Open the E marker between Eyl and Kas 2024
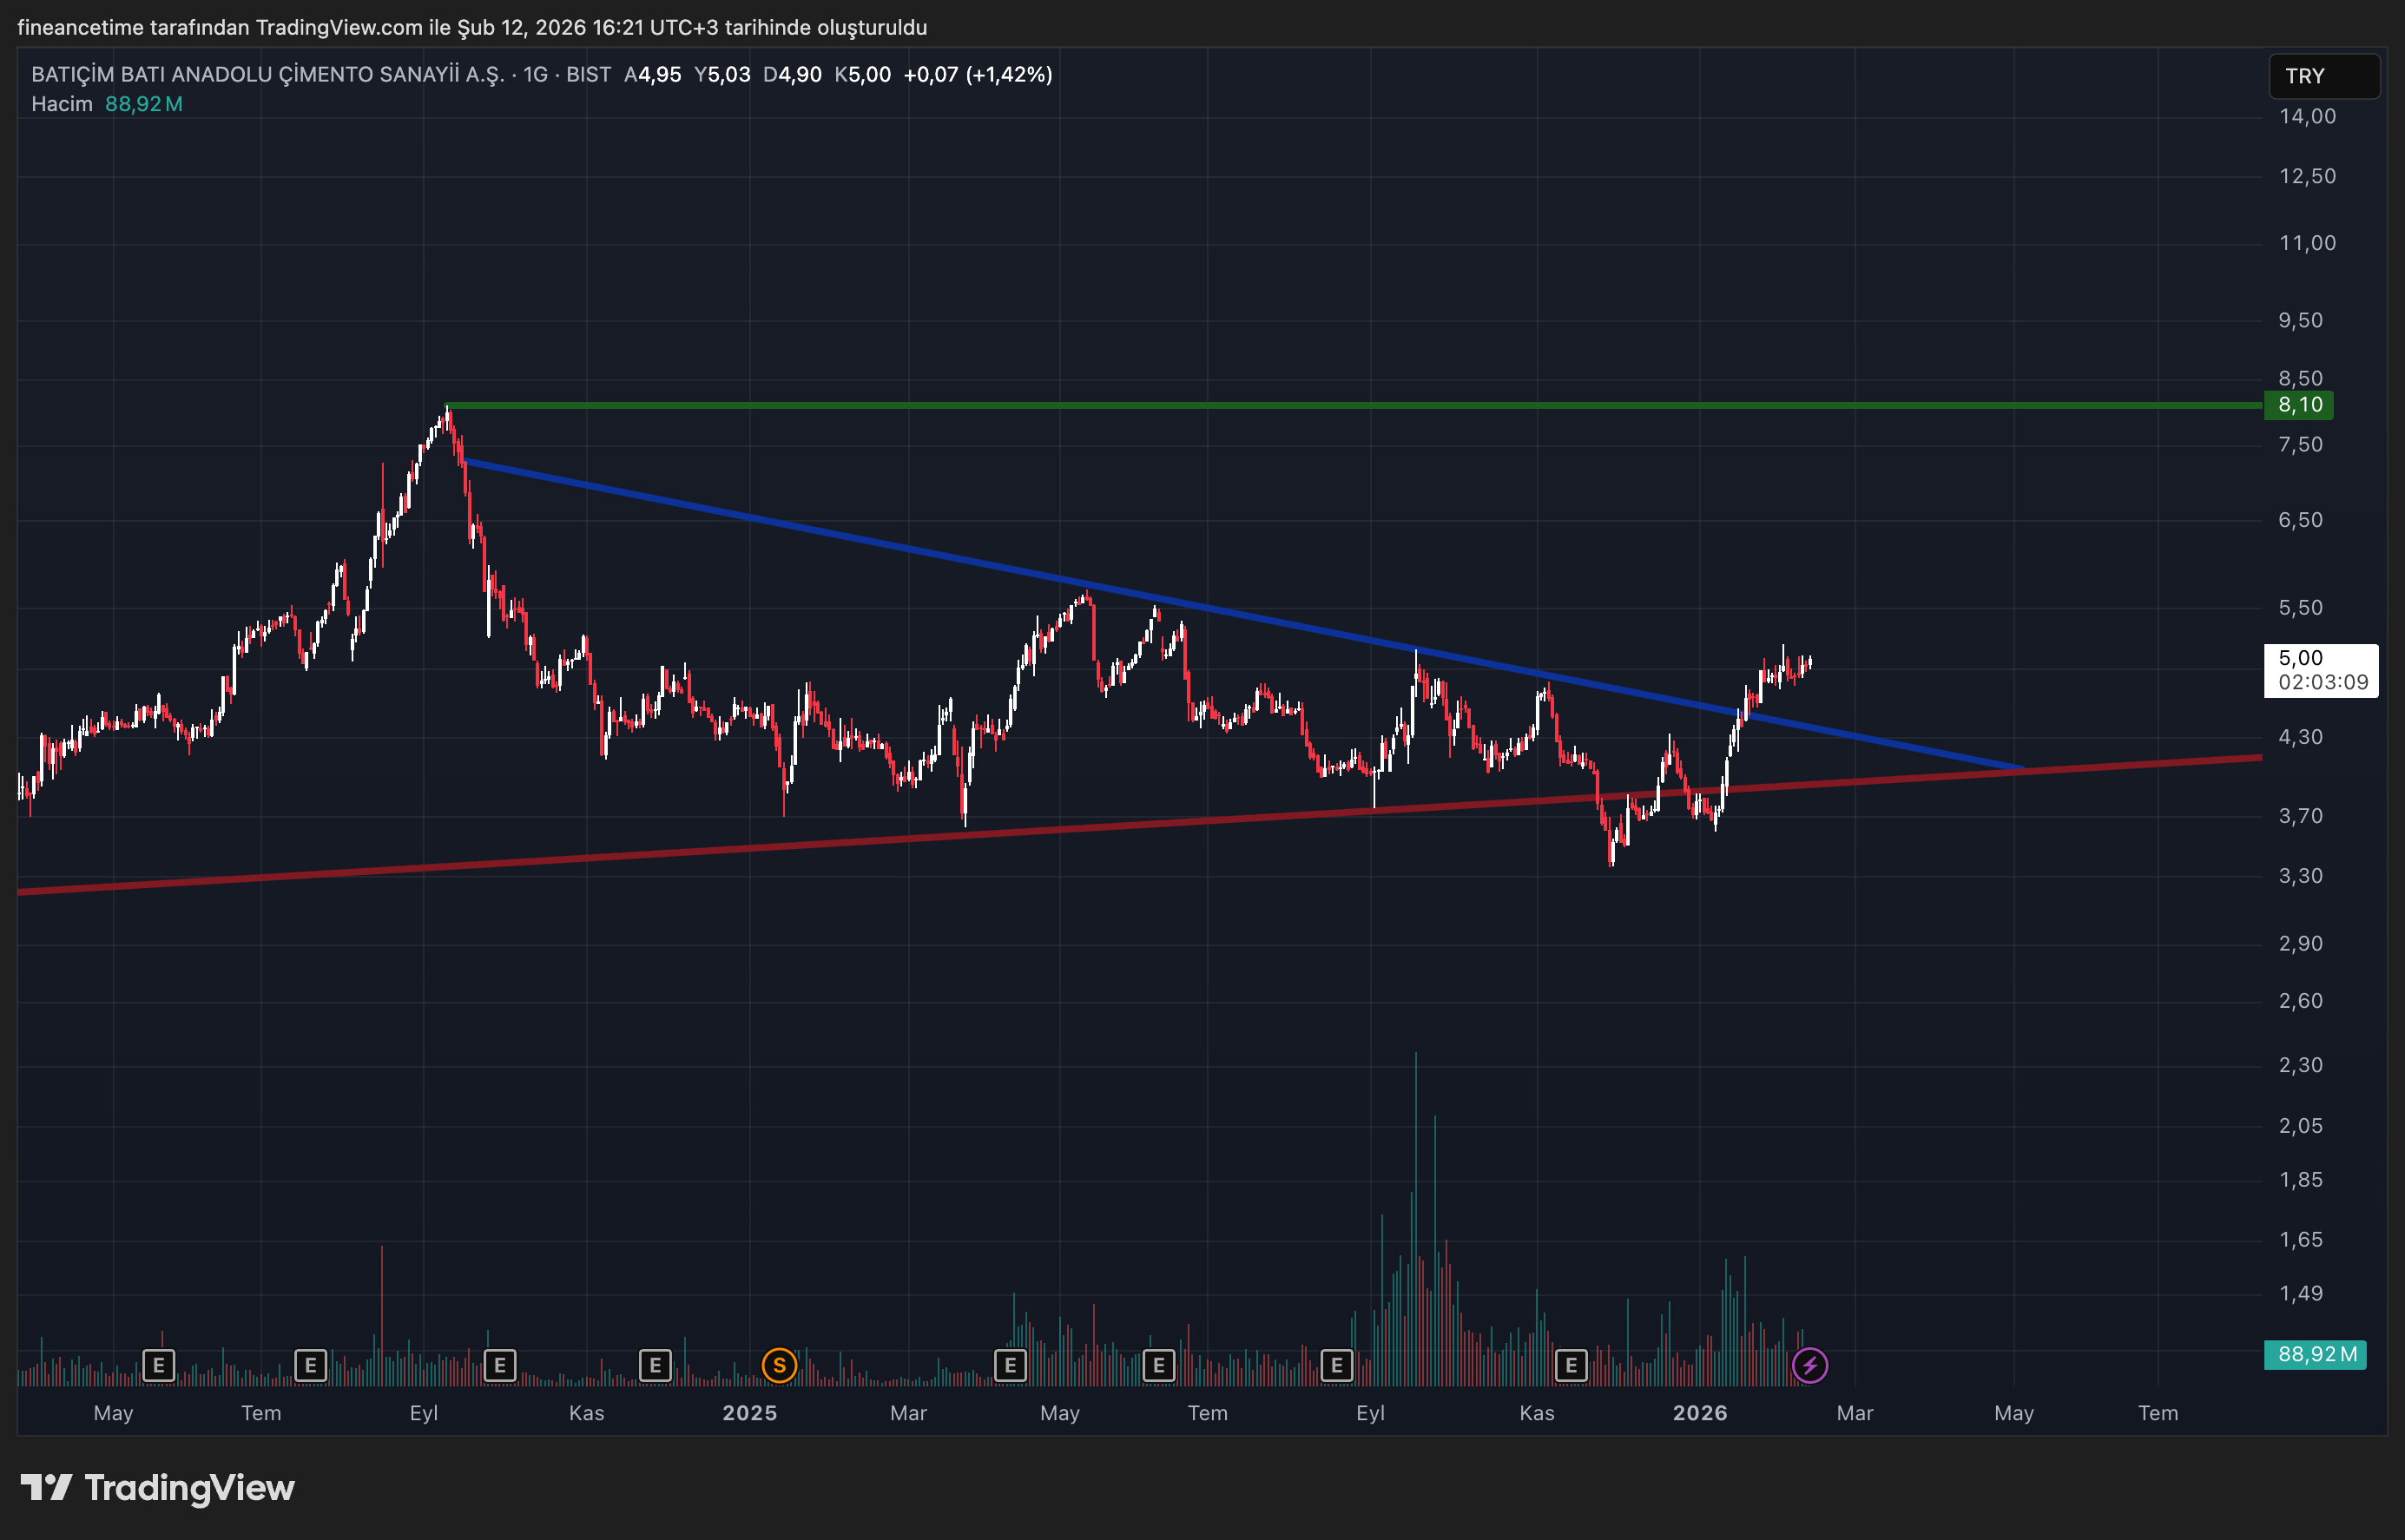2405x1540 pixels. tap(499, 1365)
